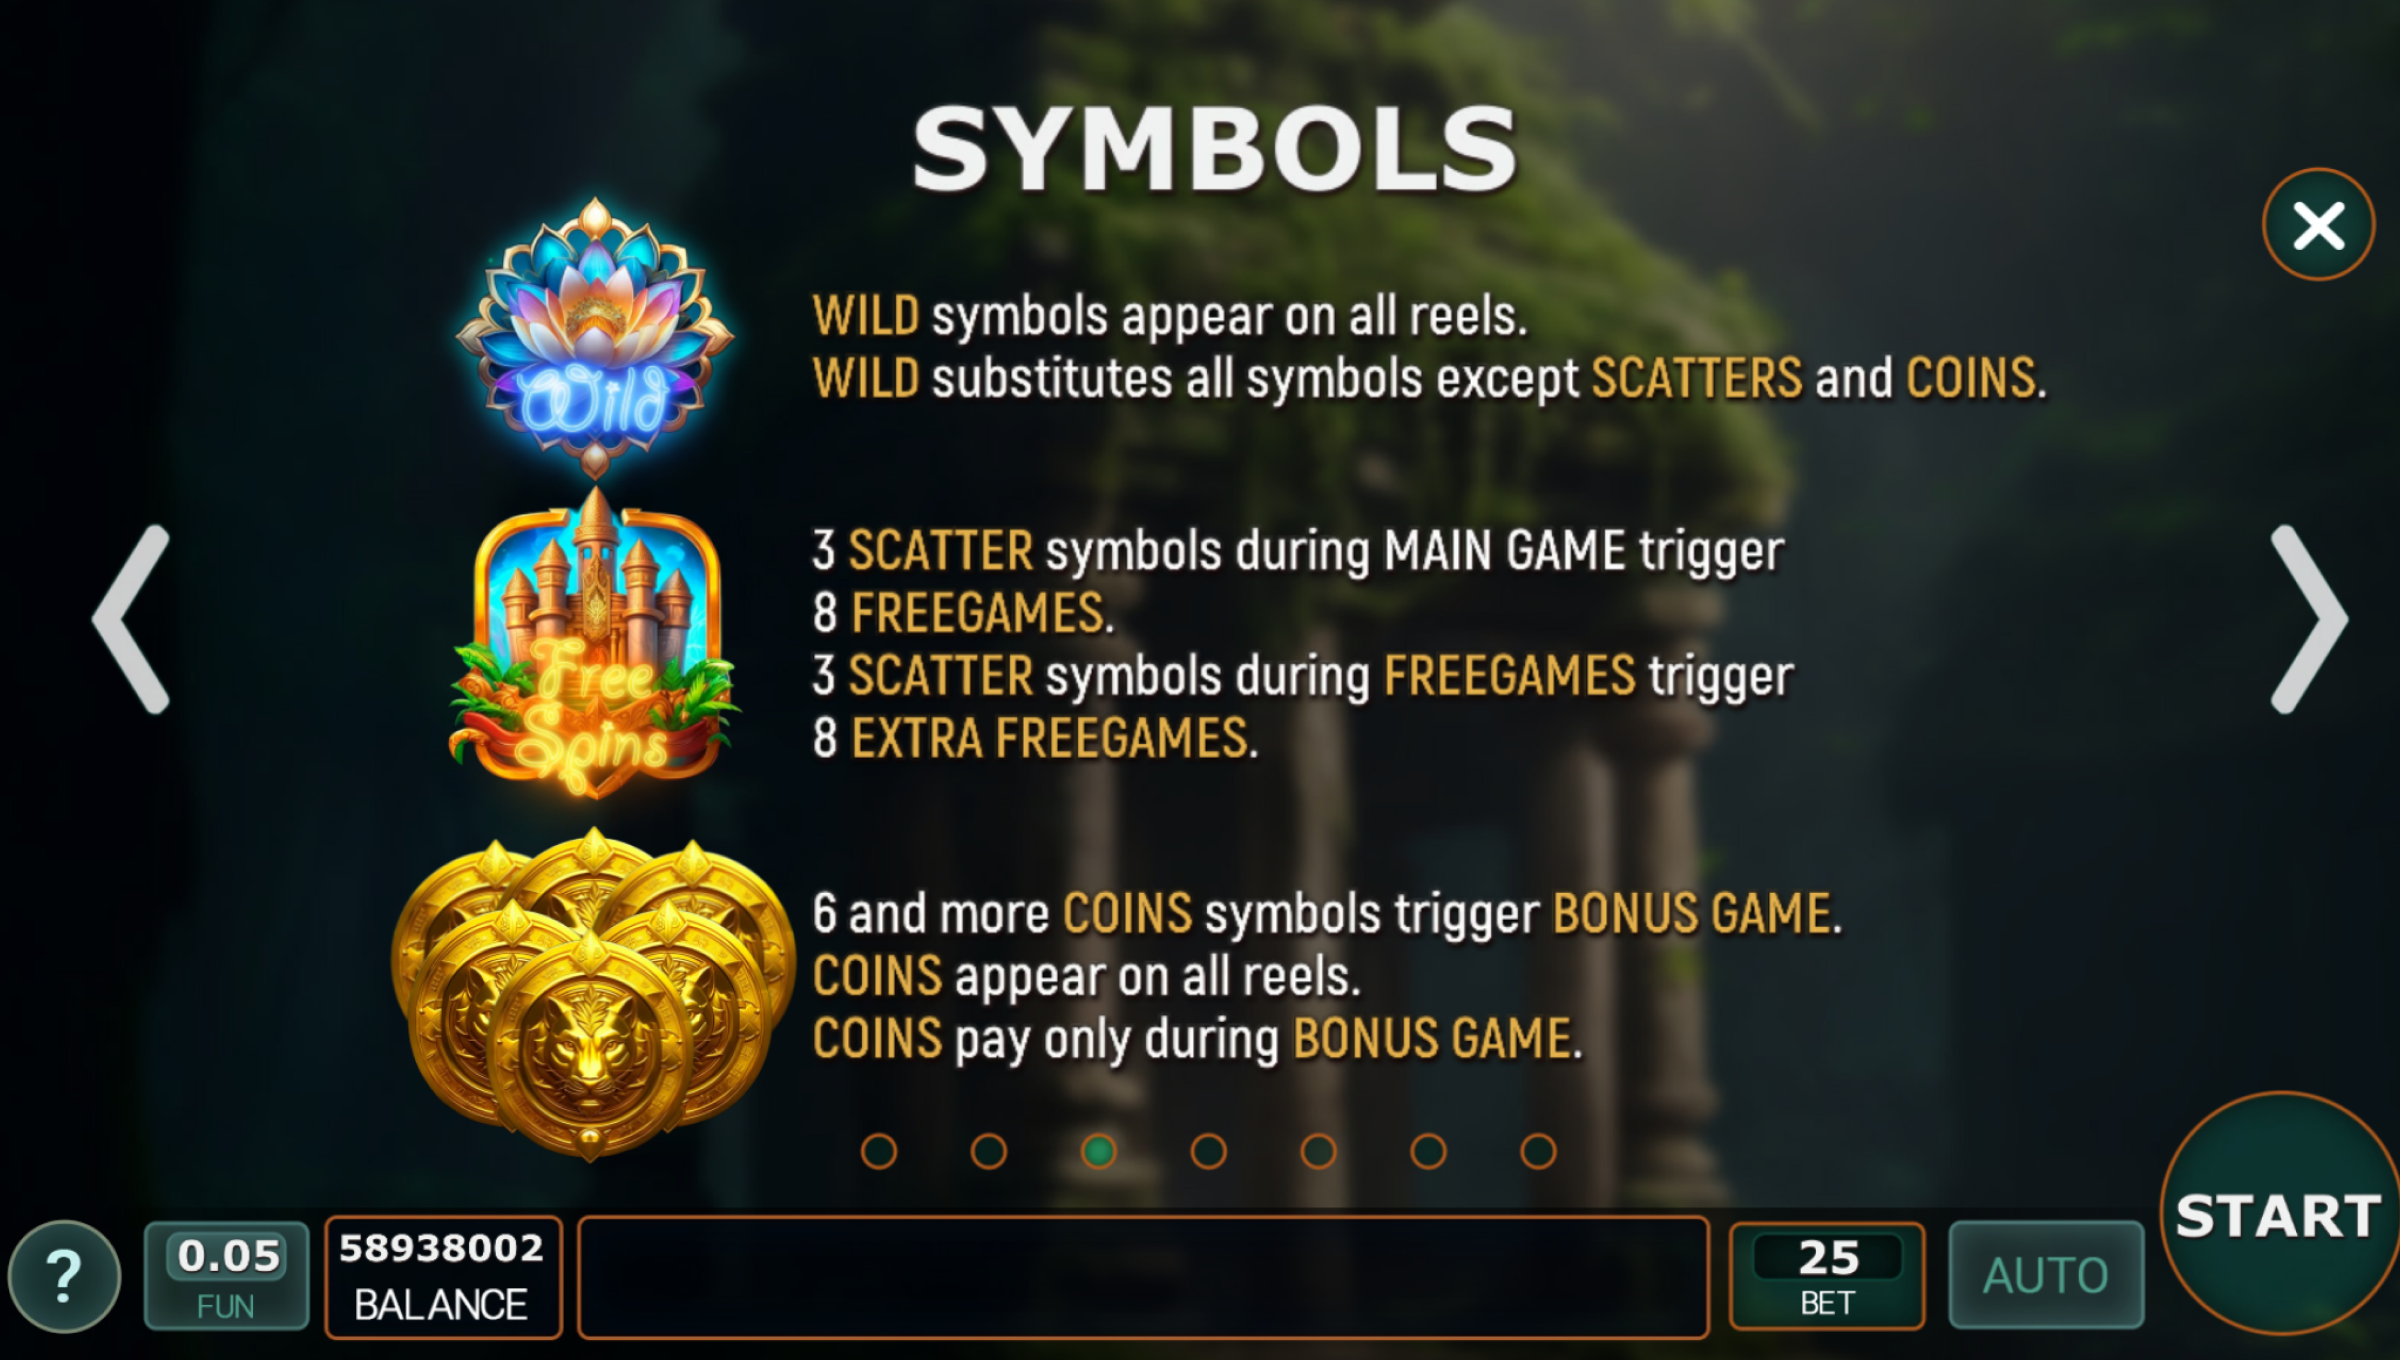Jump to the last page dot
This screenshot has width=2400, height=1360.
[1538, 1151]
